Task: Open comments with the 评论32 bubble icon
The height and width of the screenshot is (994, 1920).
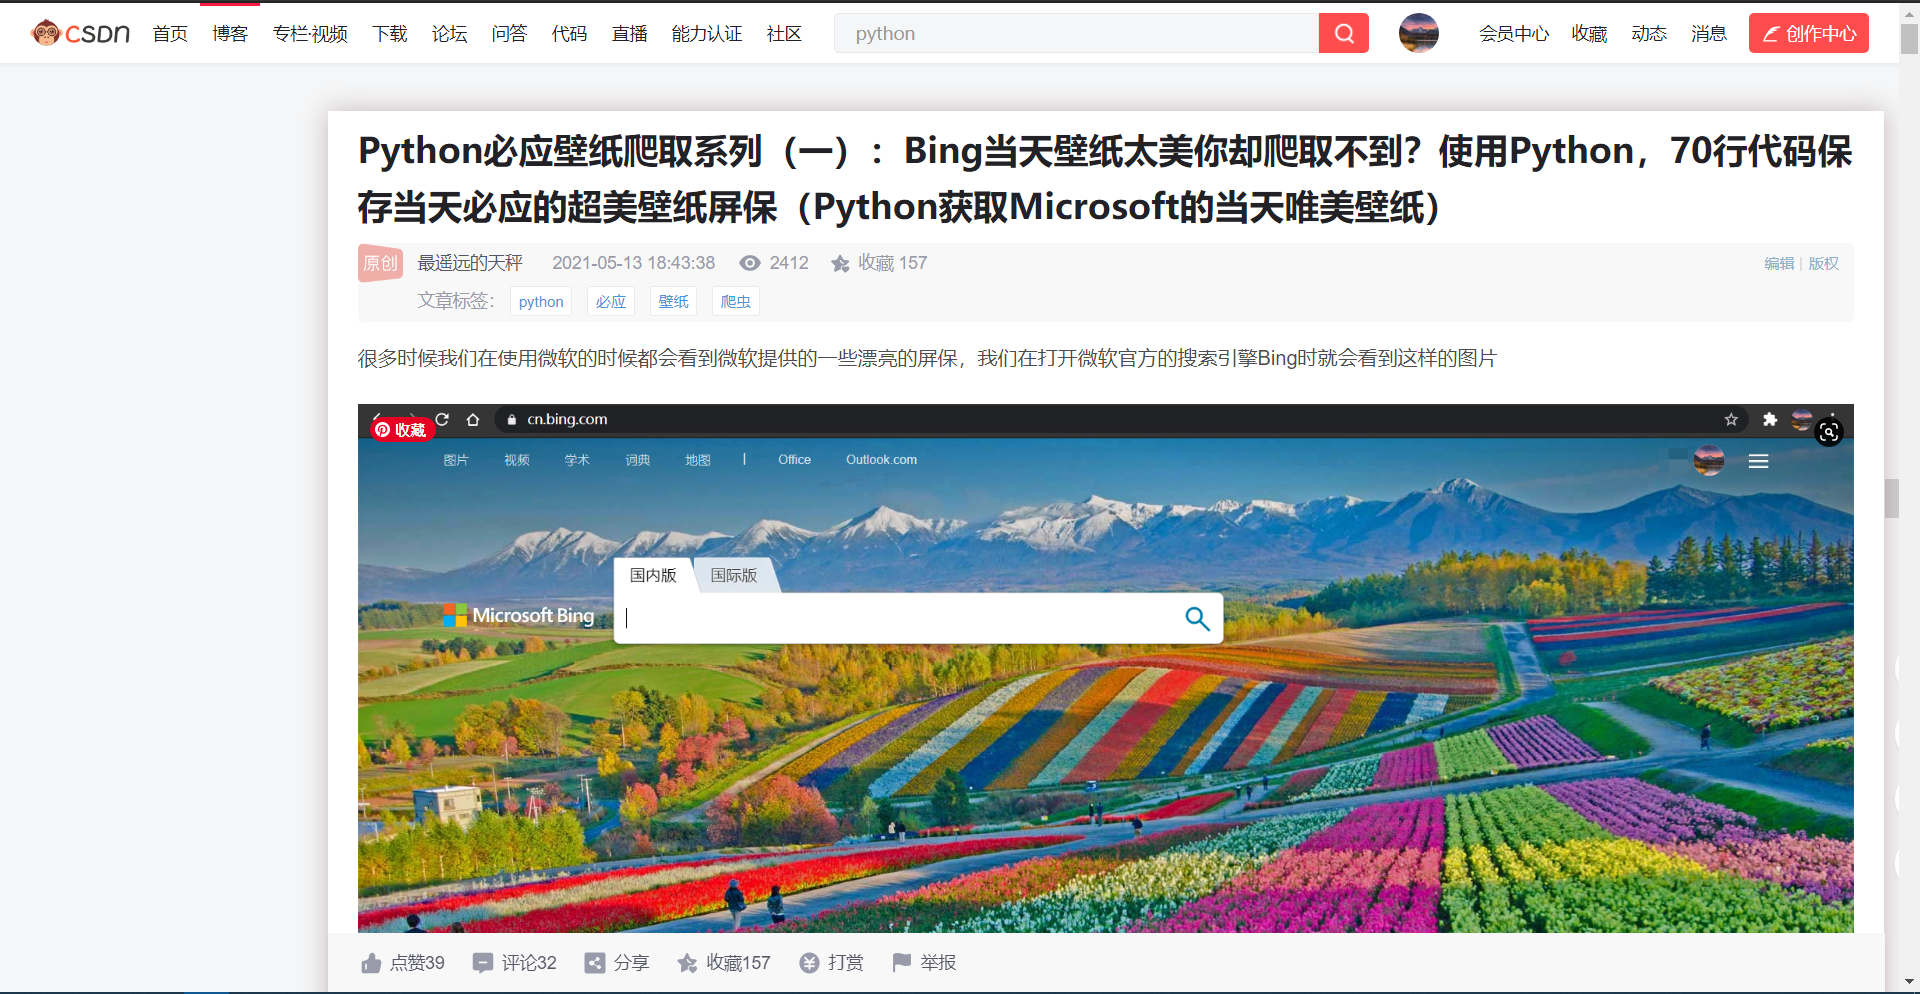Action: click(x=484, y=962)
